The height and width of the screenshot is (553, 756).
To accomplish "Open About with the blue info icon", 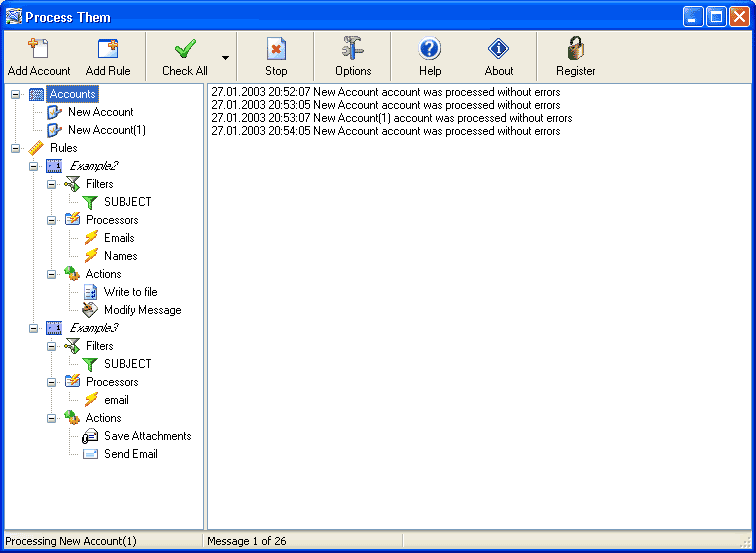I will 499,49.
